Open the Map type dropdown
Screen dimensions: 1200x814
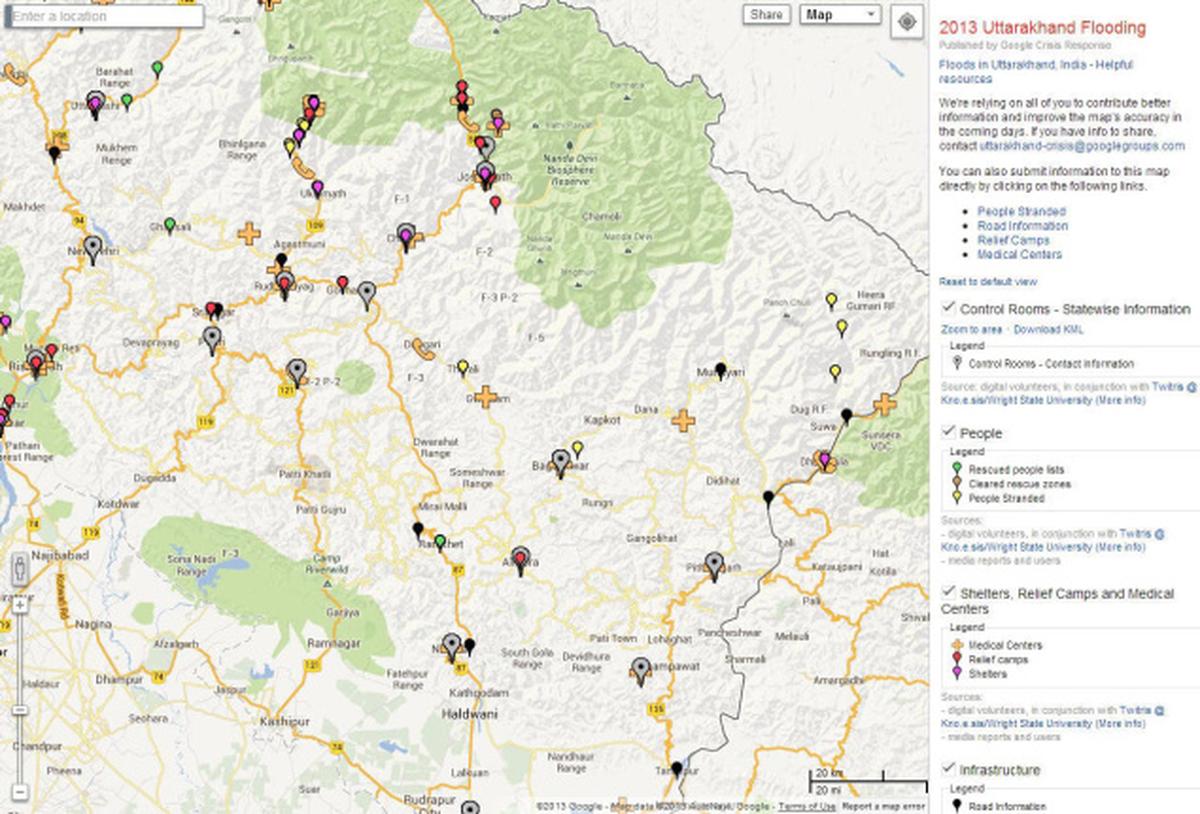pos(840,15)
